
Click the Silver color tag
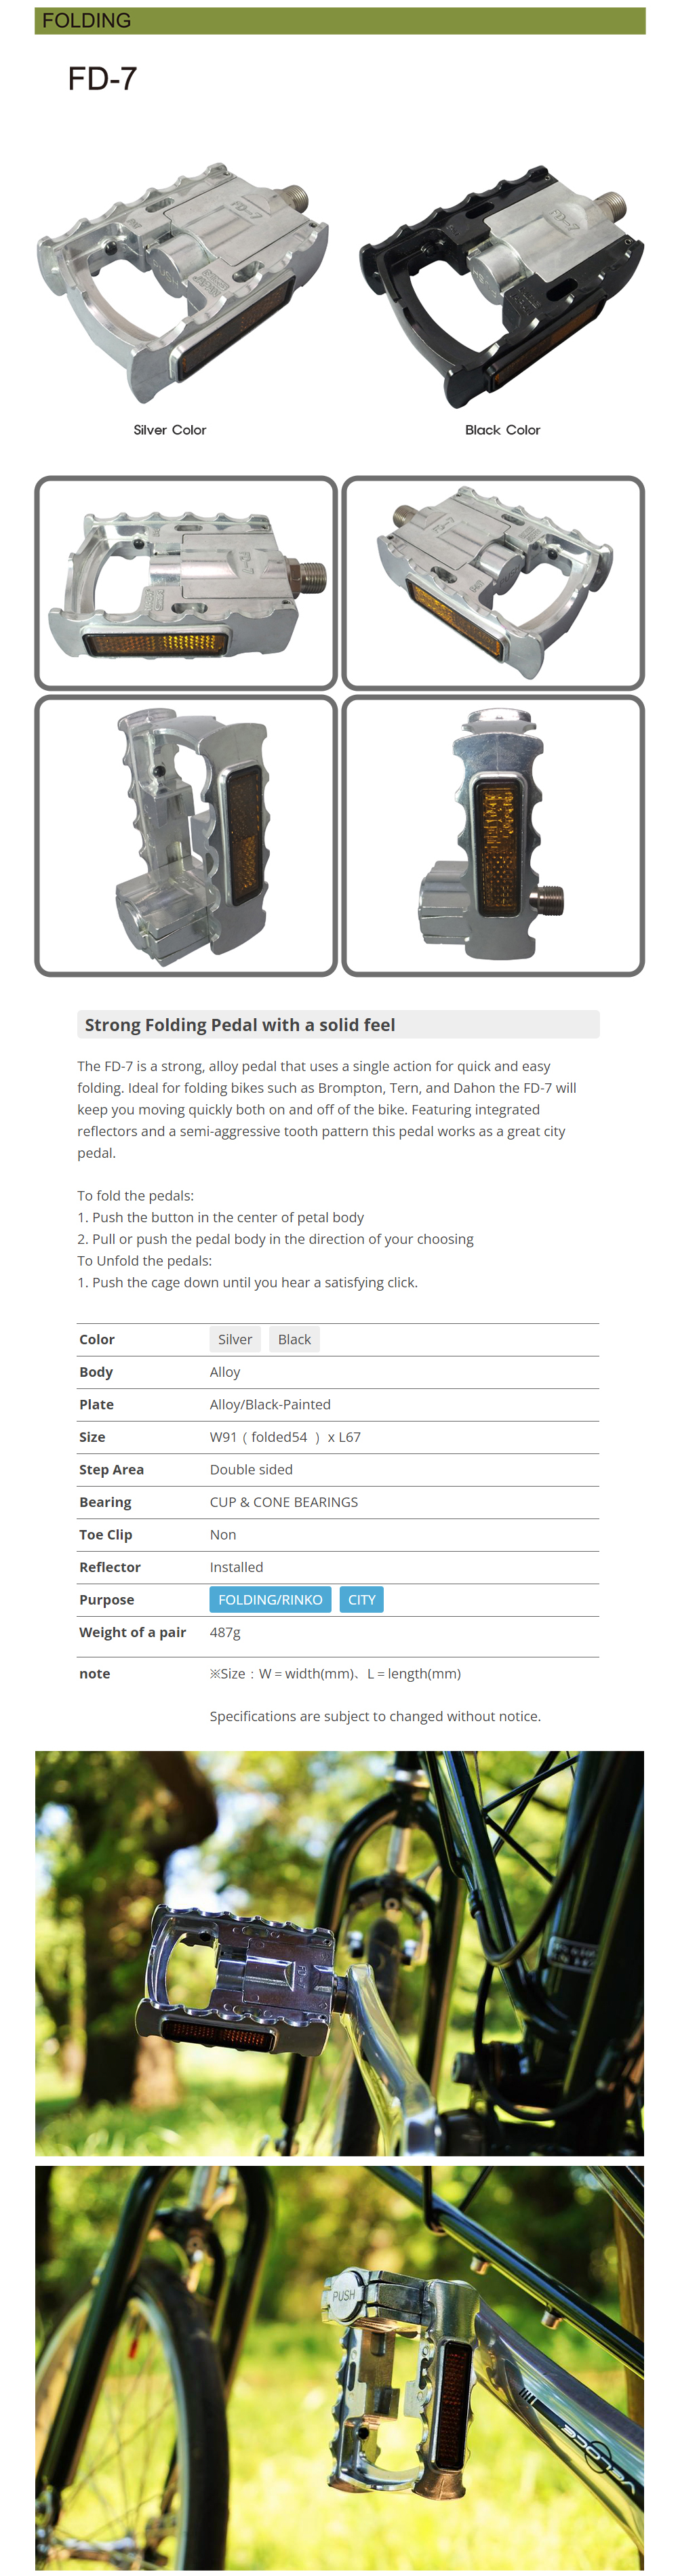(235, 1339)
